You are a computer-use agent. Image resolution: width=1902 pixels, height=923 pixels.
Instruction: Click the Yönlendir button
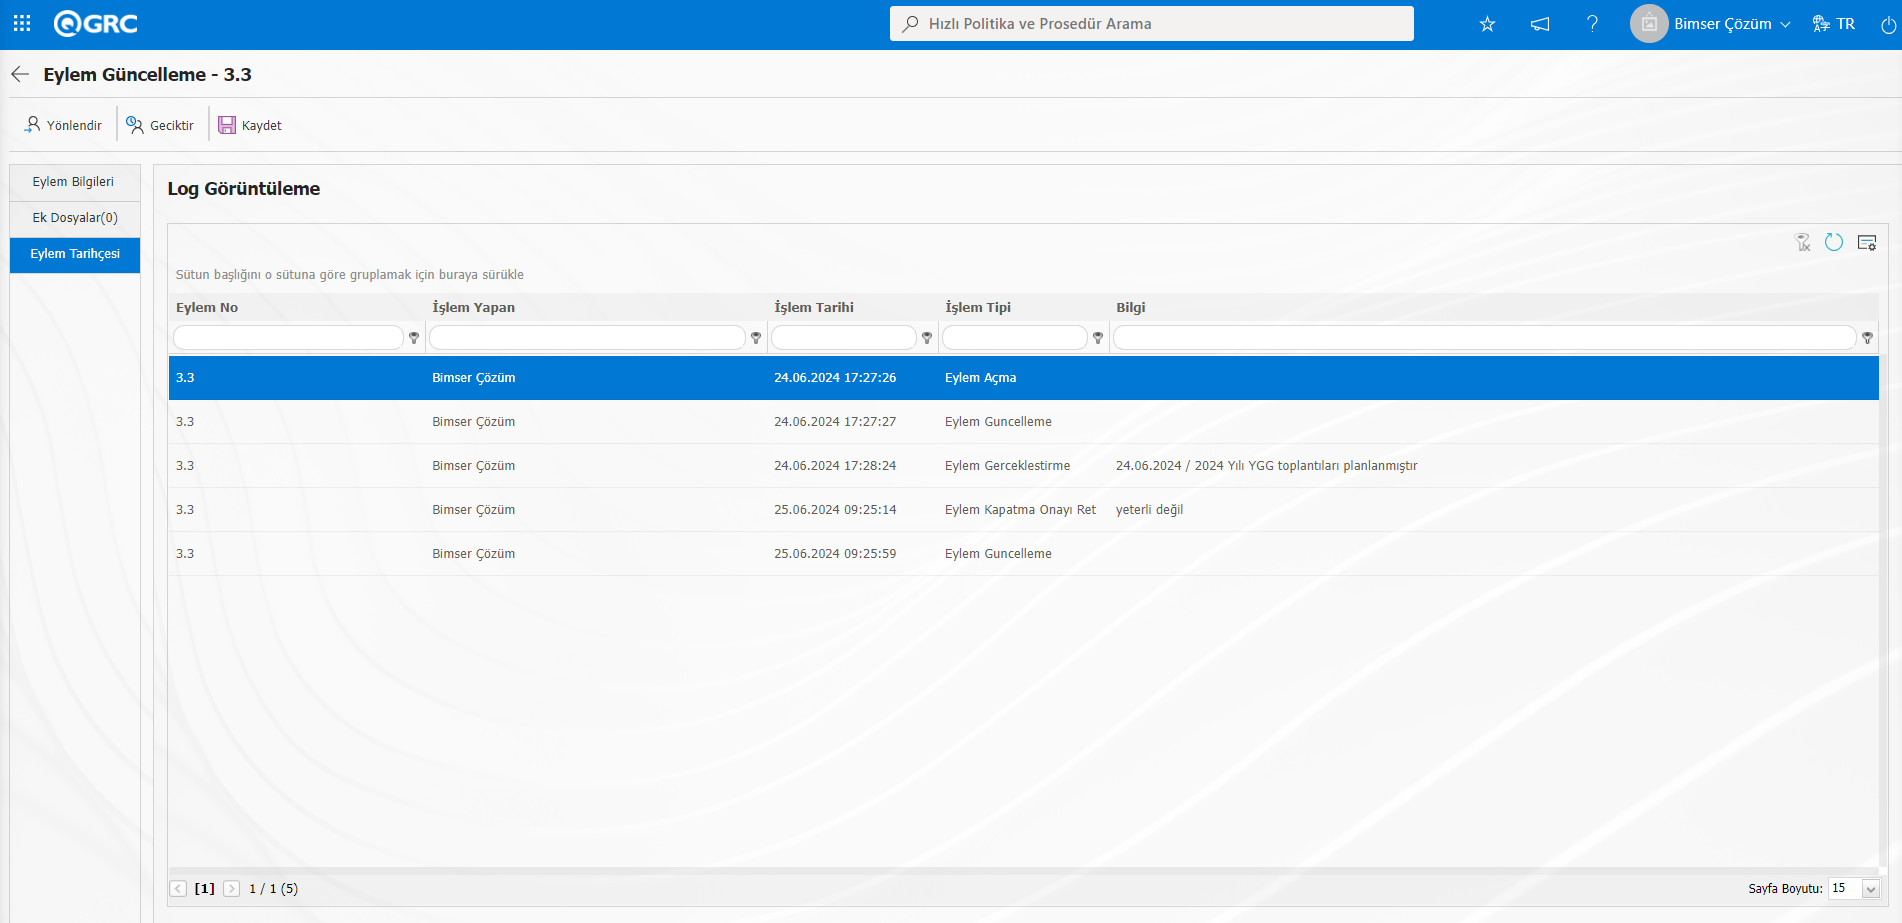tap(63, 125)
